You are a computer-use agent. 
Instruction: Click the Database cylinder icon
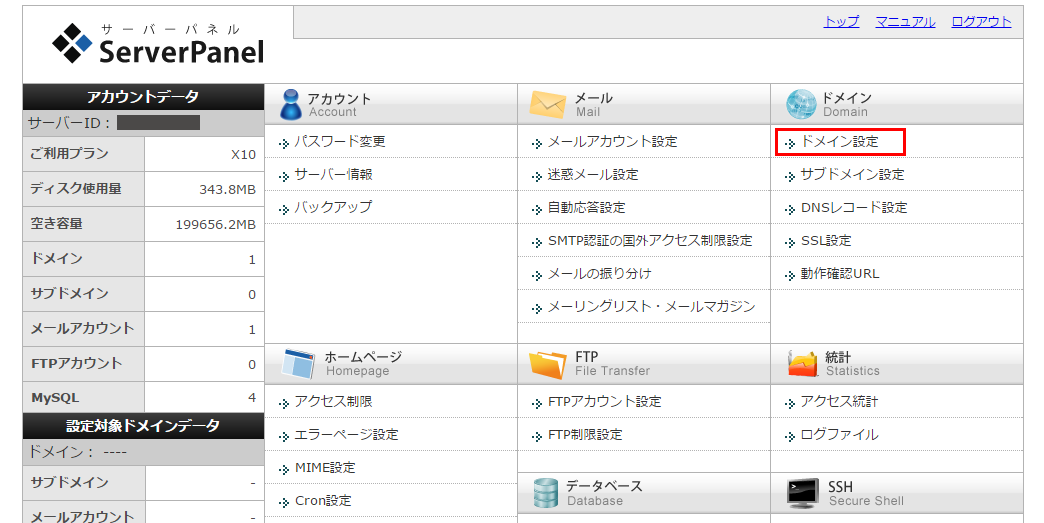click(545, 493)
